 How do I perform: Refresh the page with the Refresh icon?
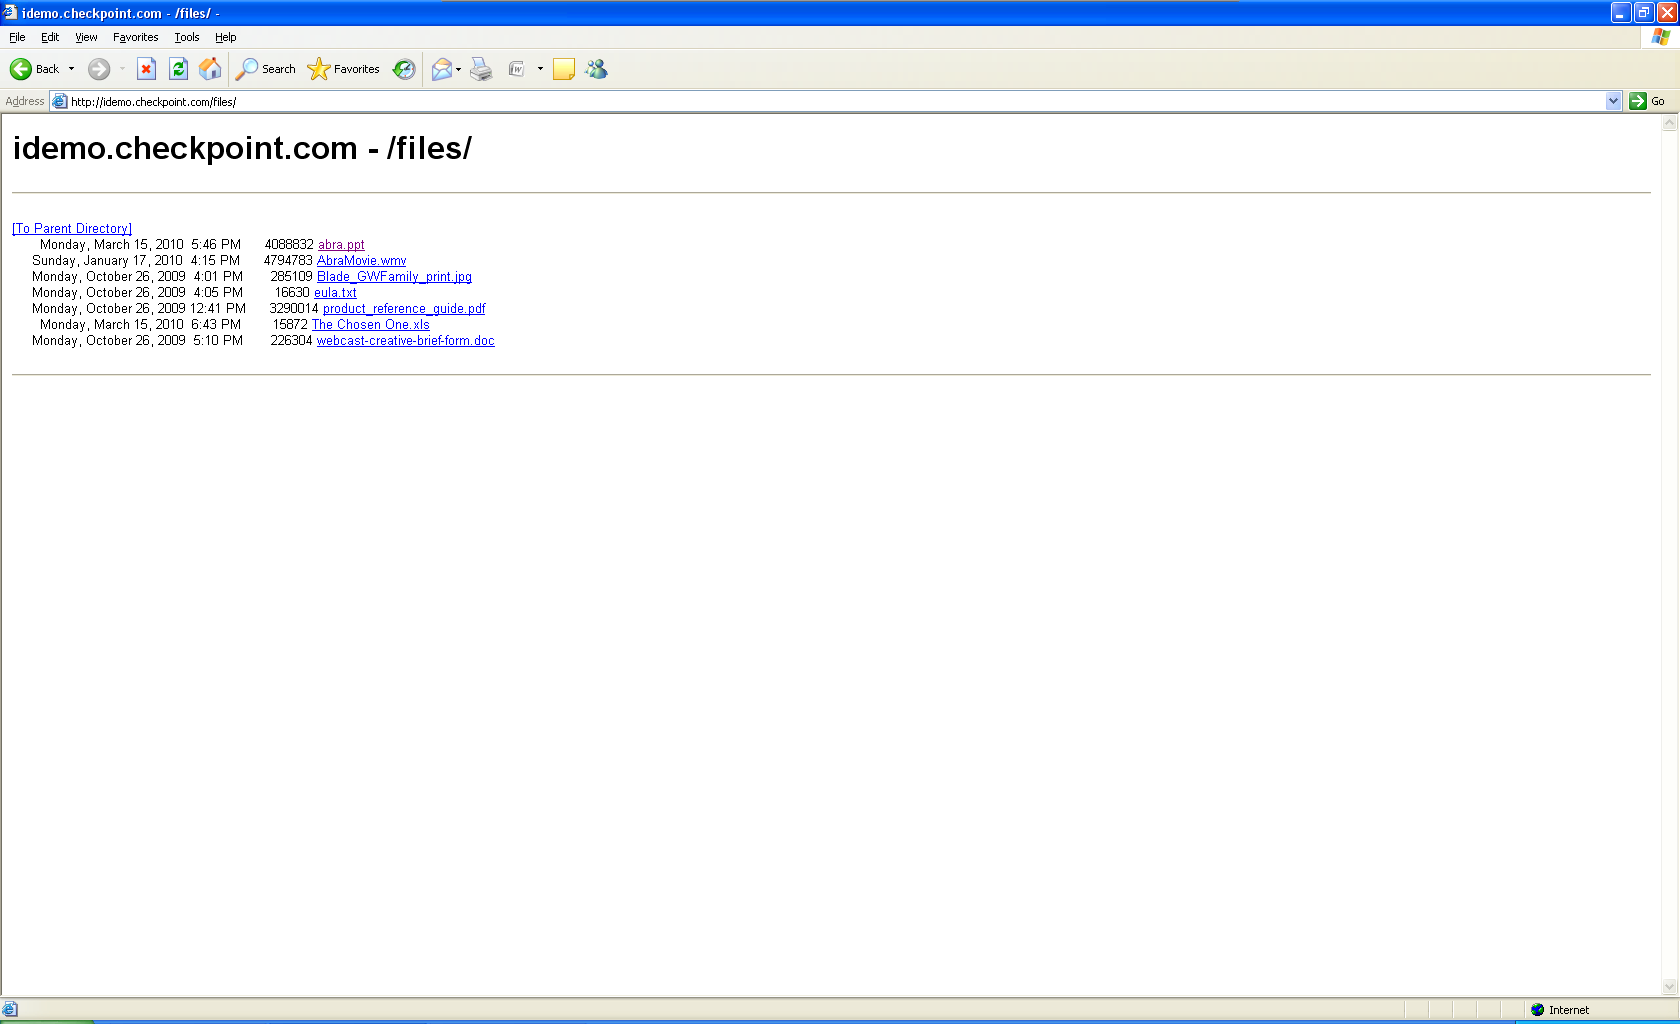(178, 69)
